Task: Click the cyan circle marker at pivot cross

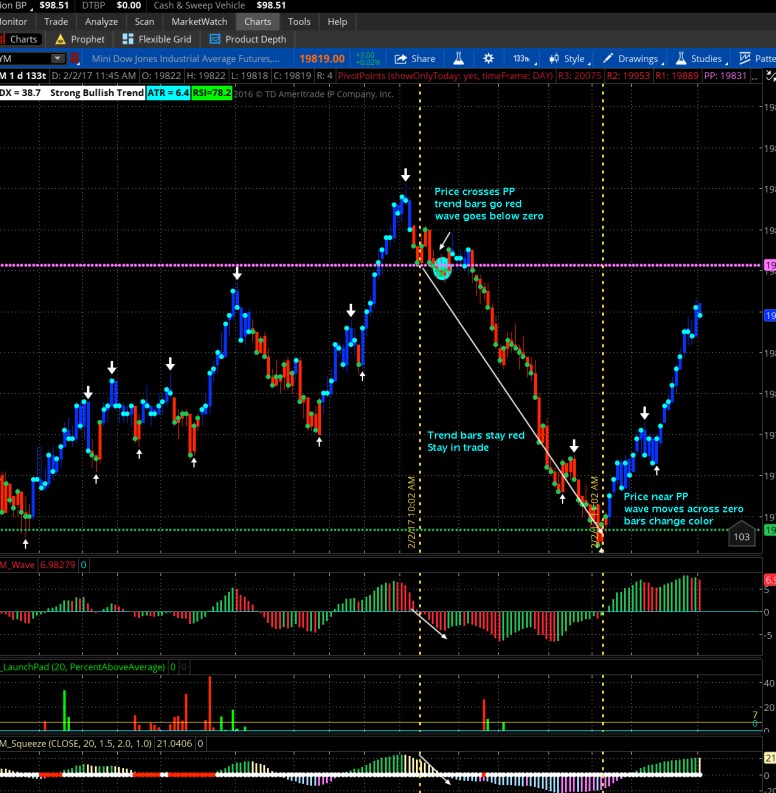Action: point(441,266)
